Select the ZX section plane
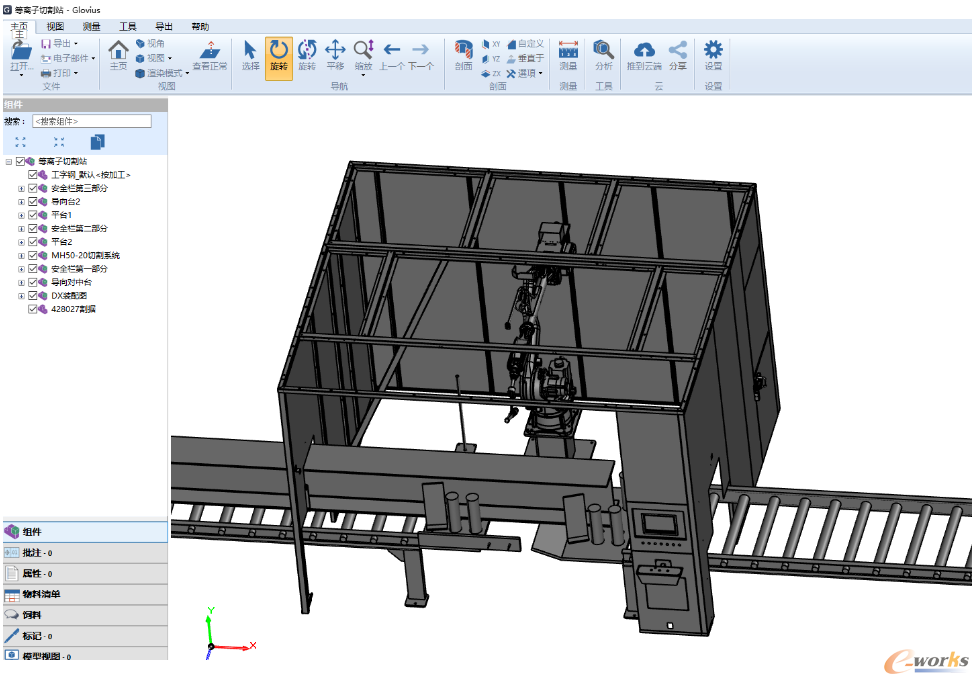This screenshot has height=684, width=979. click(x=491, y=74)
